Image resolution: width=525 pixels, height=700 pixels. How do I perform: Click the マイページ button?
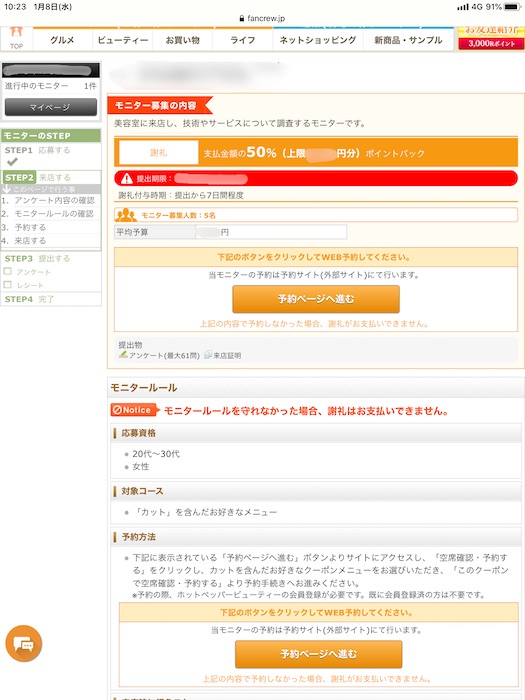pos(50,107)
